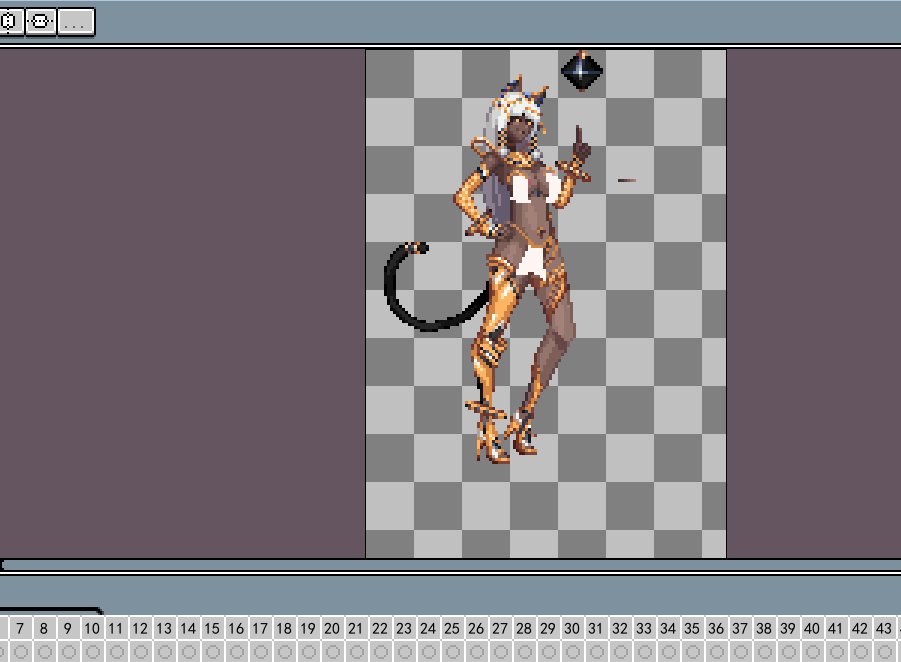Click frame number 24
Screen dimensions: 901x662
pyautogui.click(x=428, y=628)
